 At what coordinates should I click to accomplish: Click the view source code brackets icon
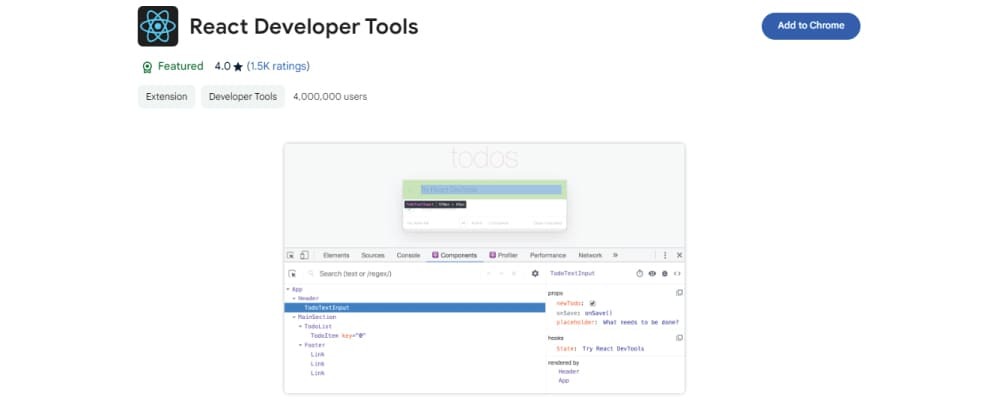coord(677,273)
